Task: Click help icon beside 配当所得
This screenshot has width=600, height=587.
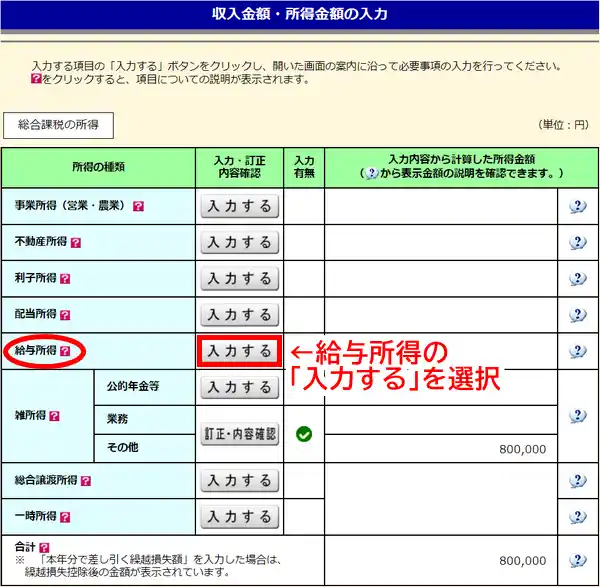Action: point(65,315)
